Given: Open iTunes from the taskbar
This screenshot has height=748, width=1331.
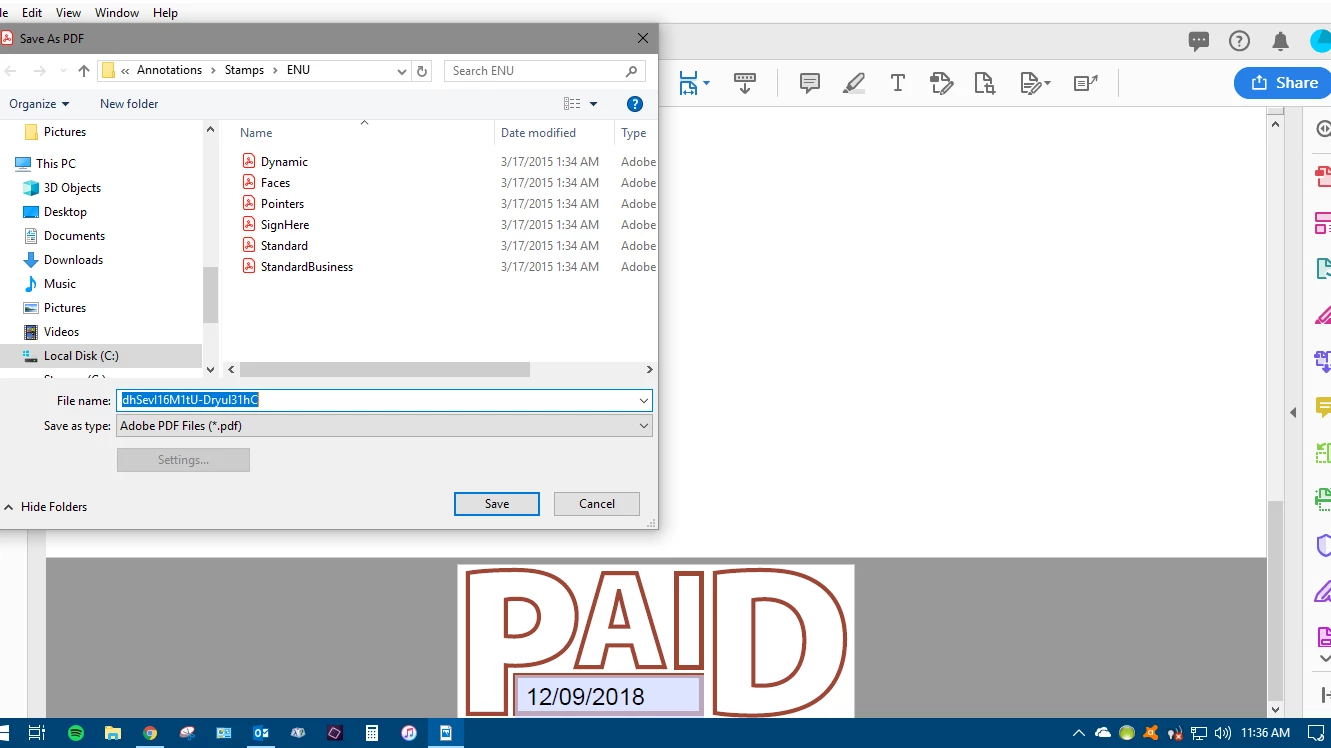Looking at the screenshot, I should pyautogui.click(x=409, y=733).
